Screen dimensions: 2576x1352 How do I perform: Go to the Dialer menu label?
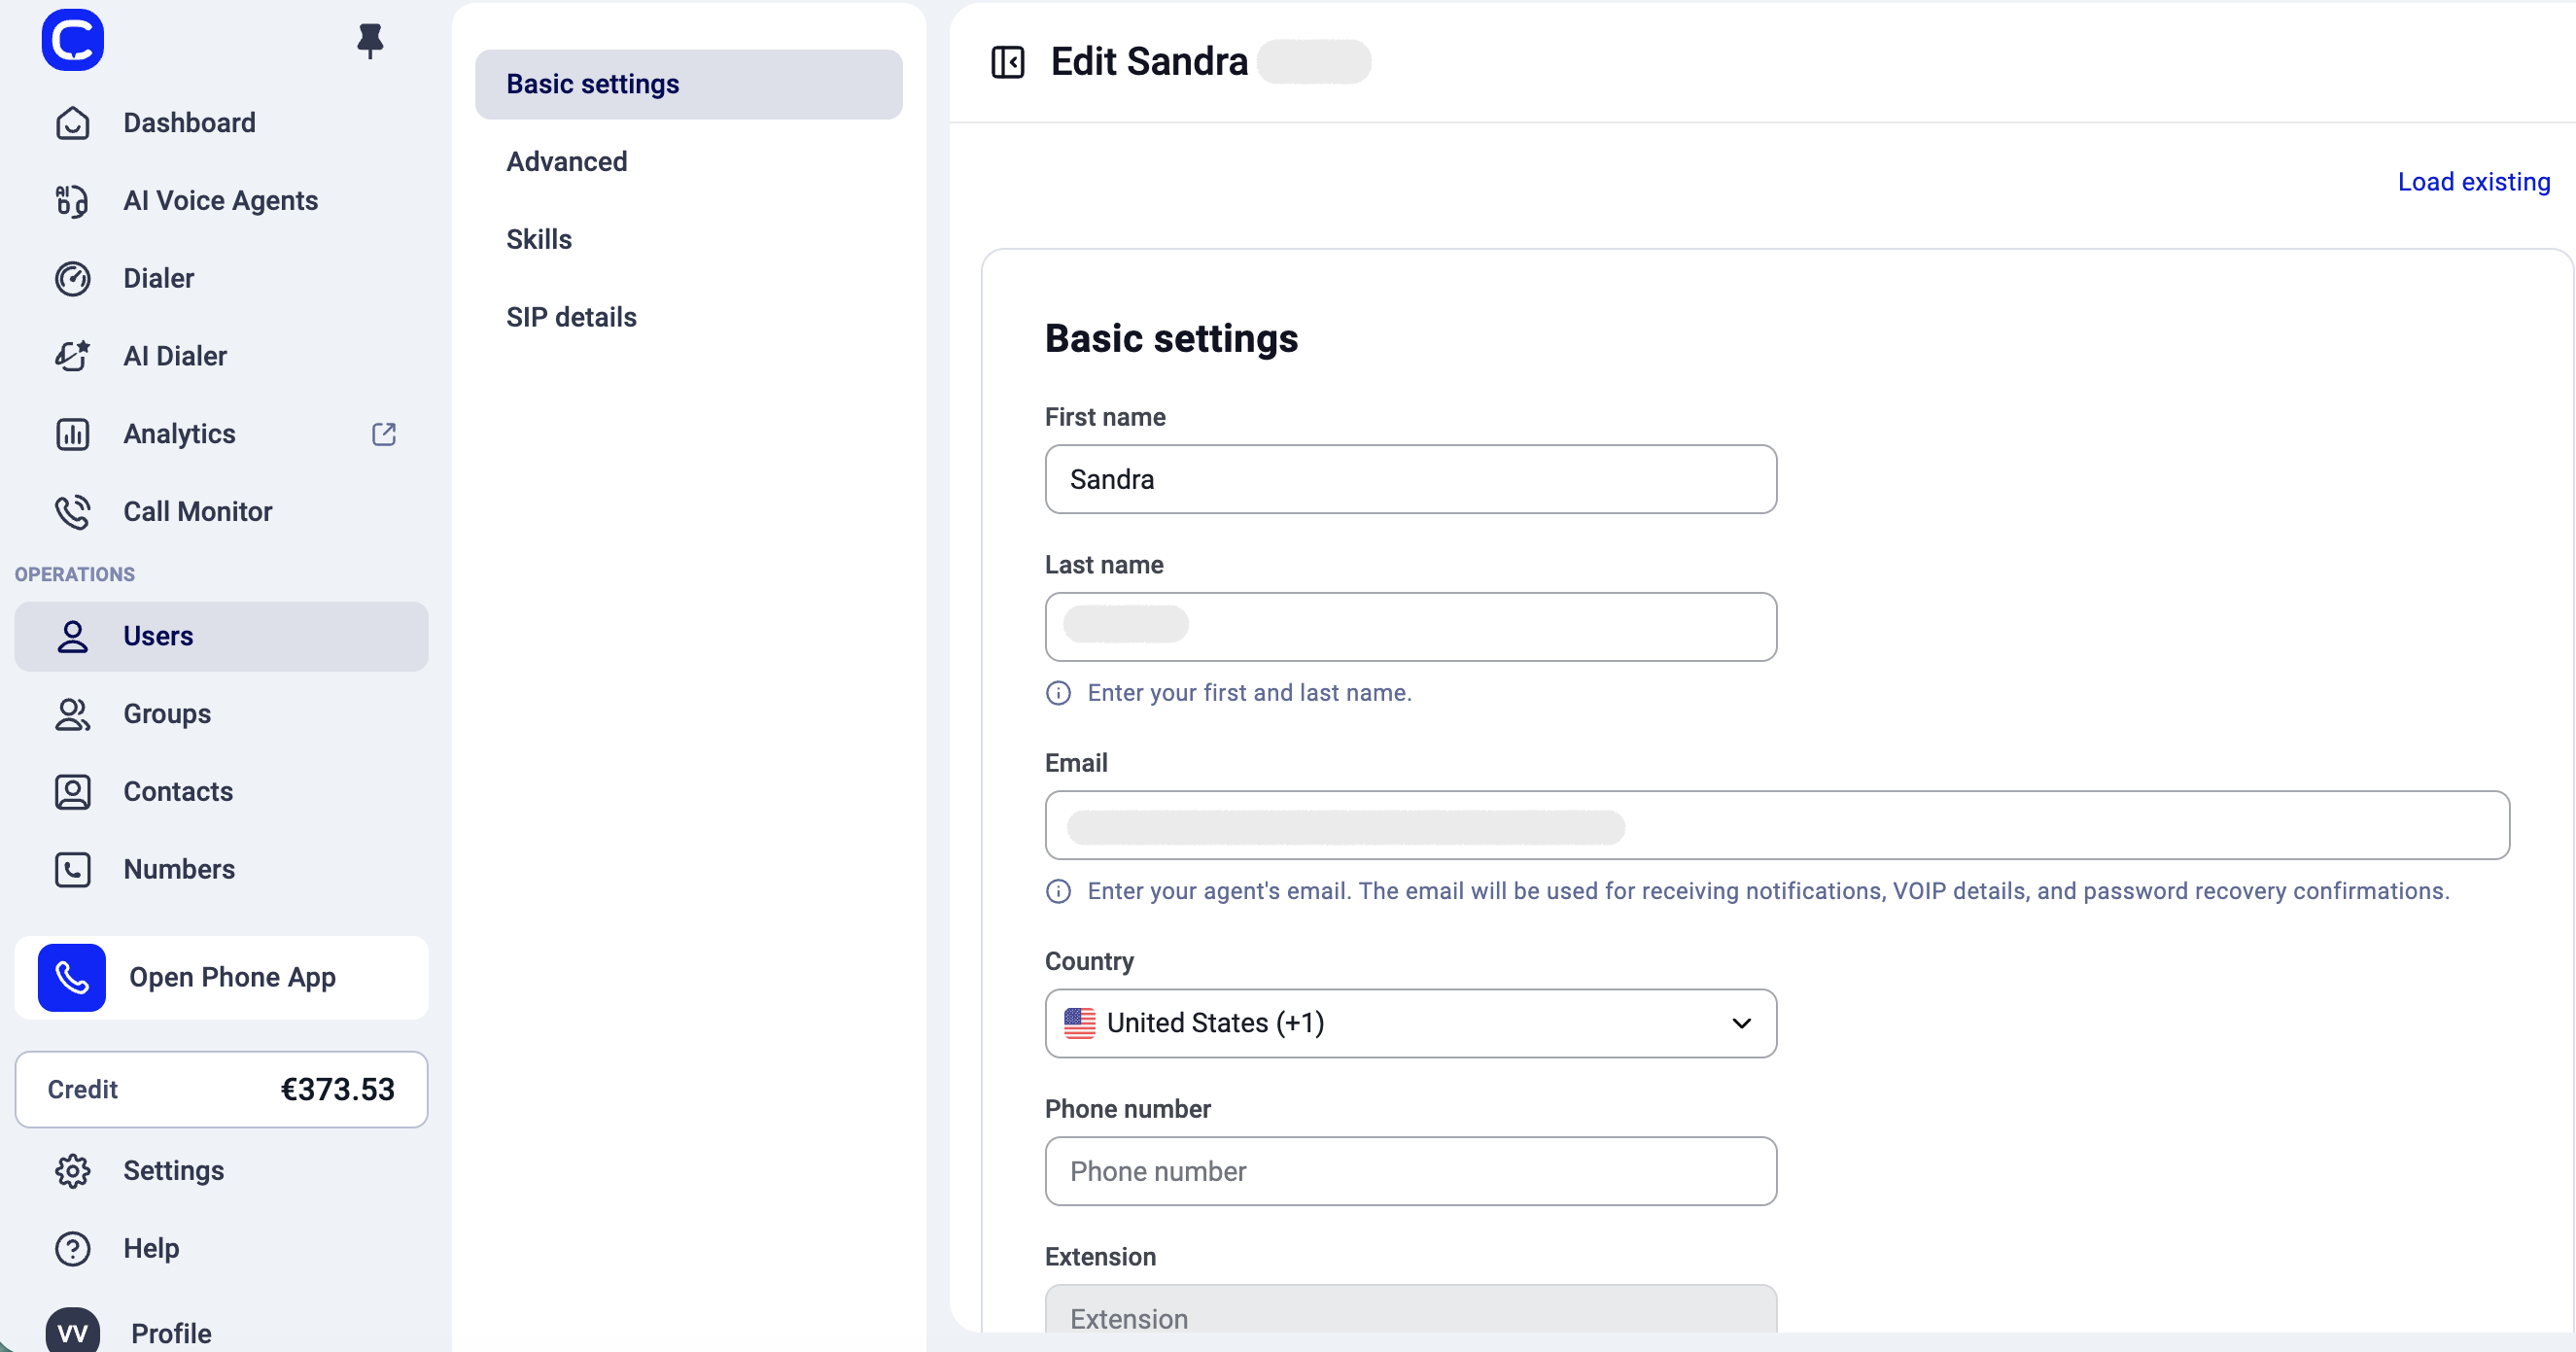tap(159, 279)
